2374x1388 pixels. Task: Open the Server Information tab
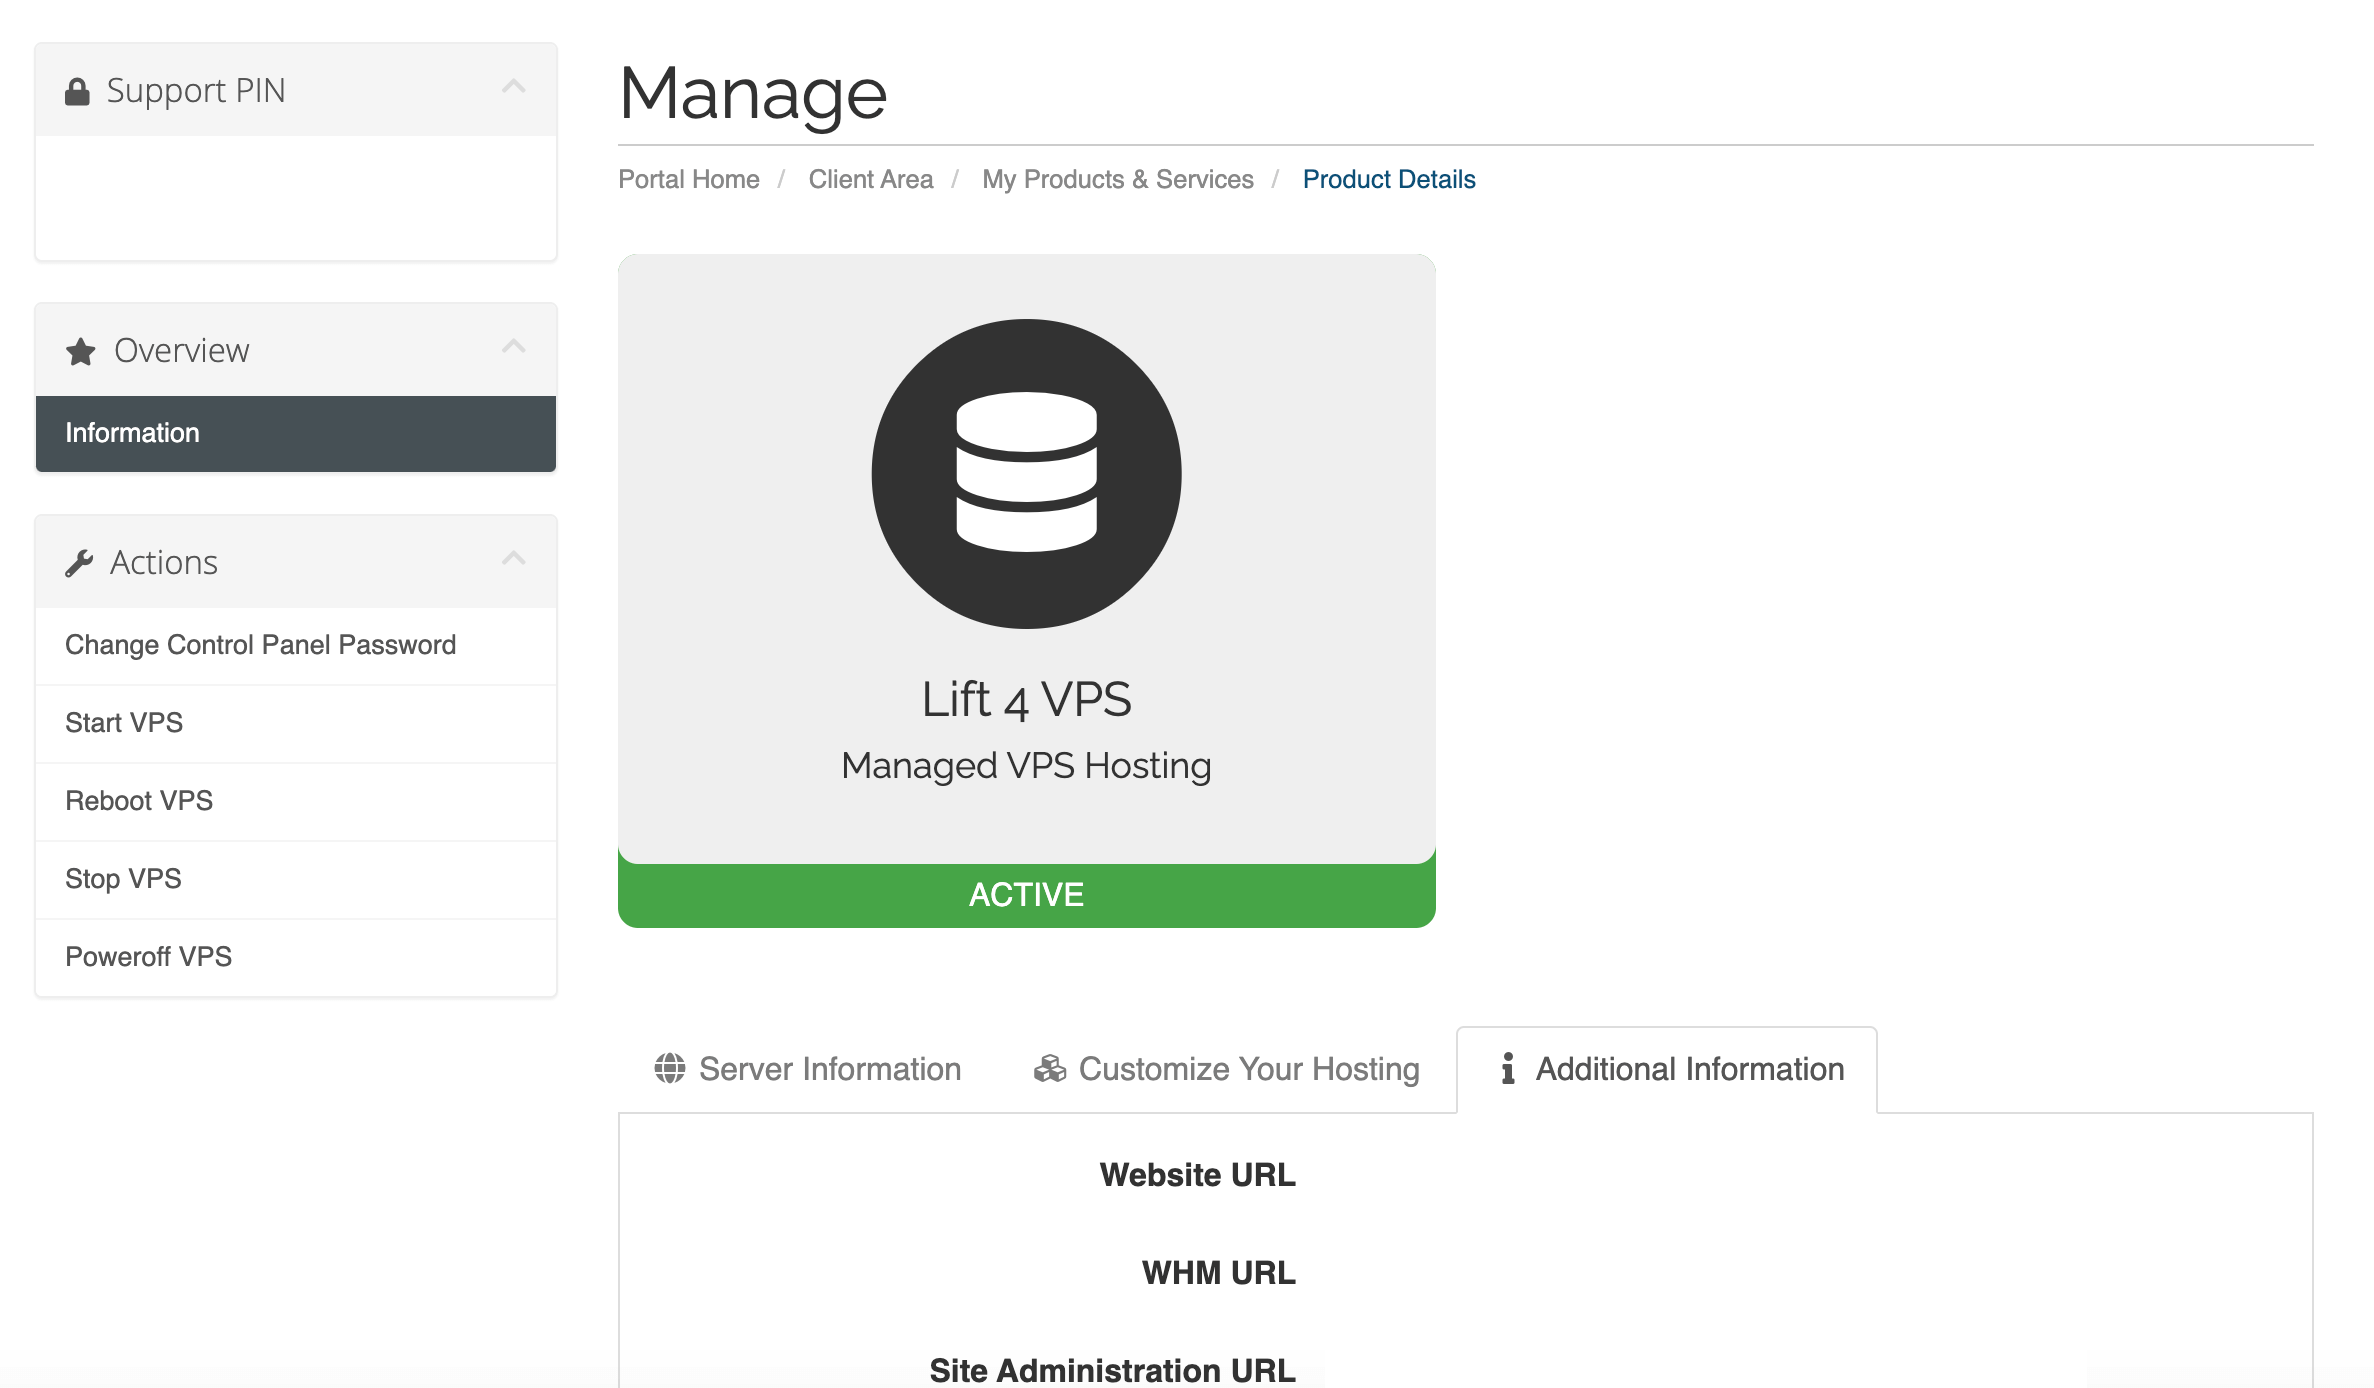pos(829,1069)
